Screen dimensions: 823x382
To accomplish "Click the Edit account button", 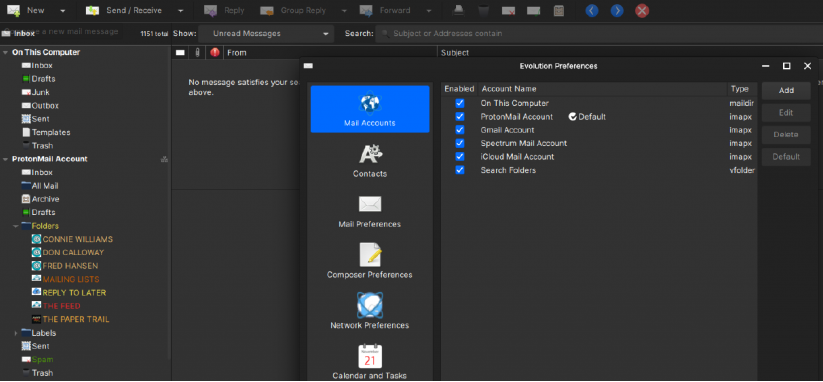I will tap(786, 113).
